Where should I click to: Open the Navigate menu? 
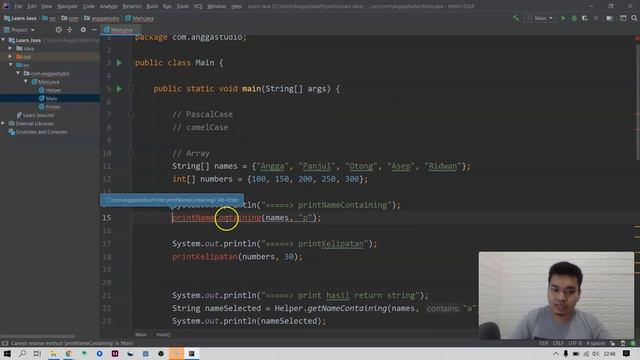pos(67,6)
